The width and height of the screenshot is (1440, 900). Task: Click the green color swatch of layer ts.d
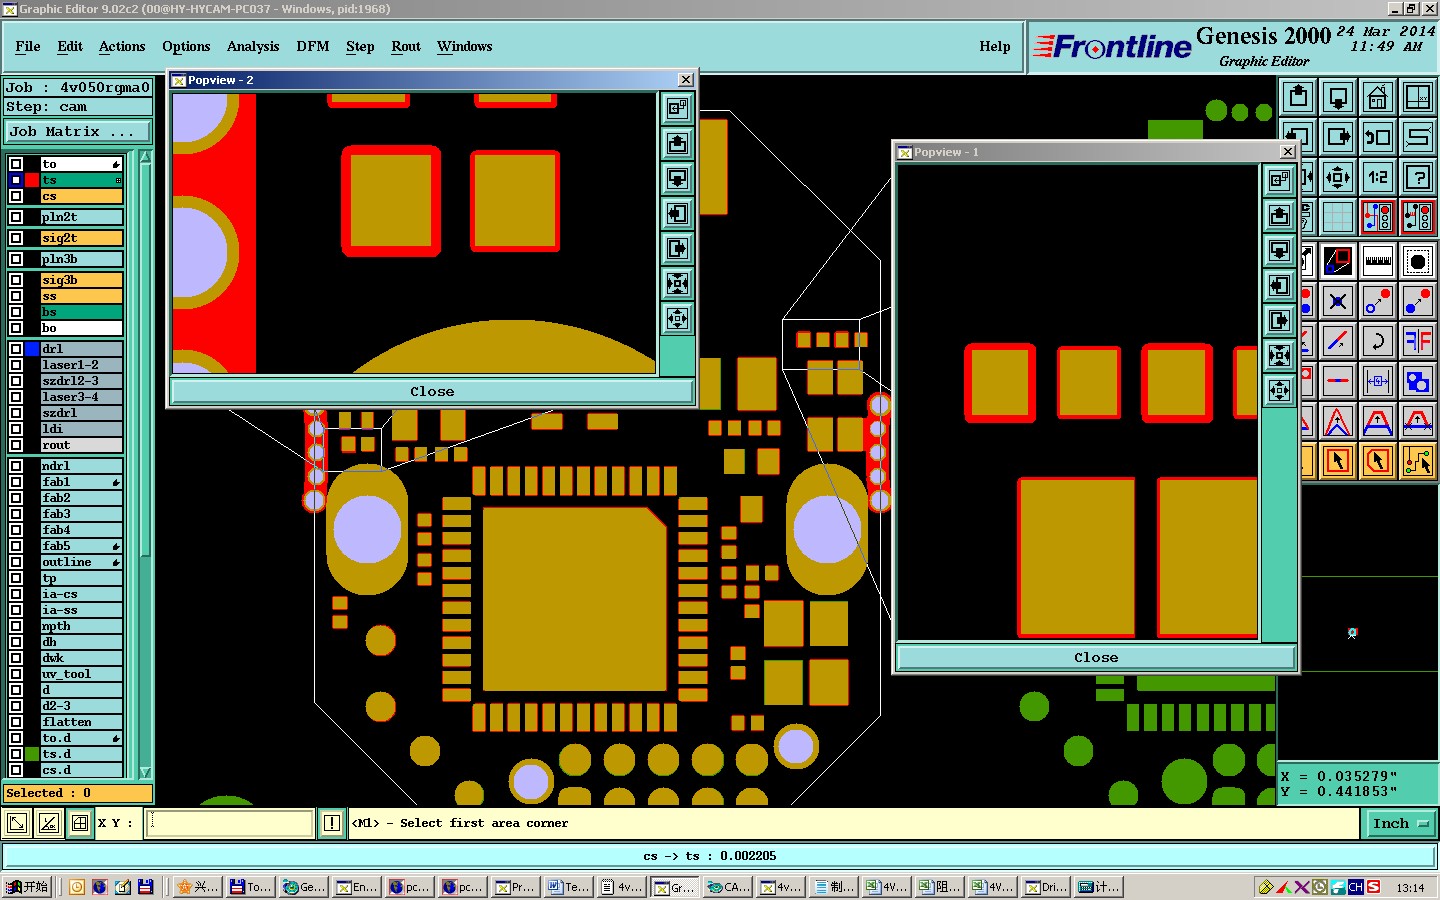coord(32,754)
